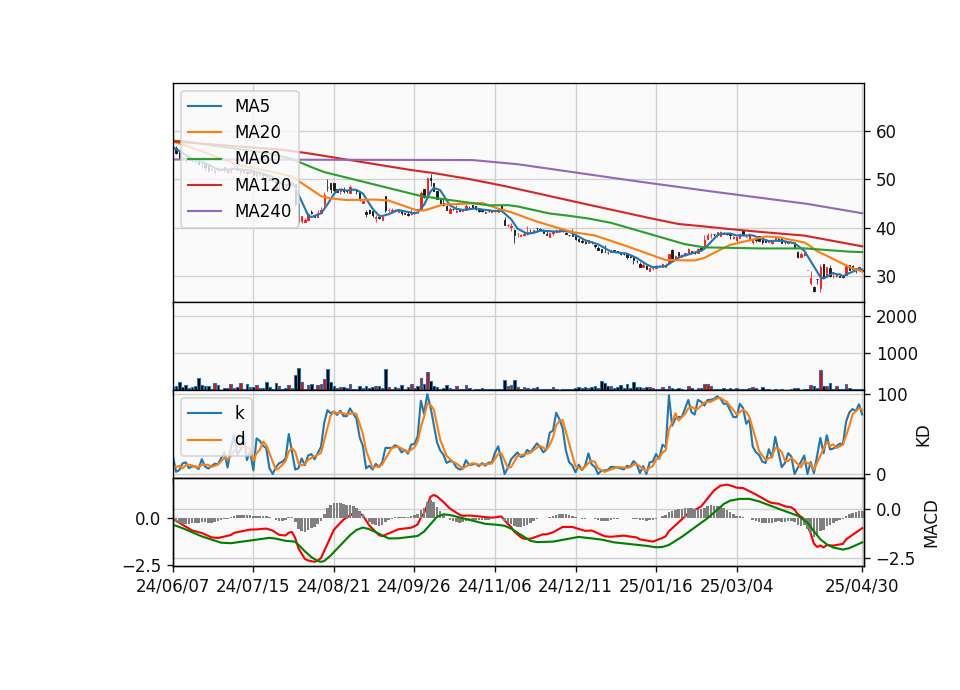Screen dimensions: 960x690
Task: Click the date label 24/11/06
Action: [x=495, y=586]
